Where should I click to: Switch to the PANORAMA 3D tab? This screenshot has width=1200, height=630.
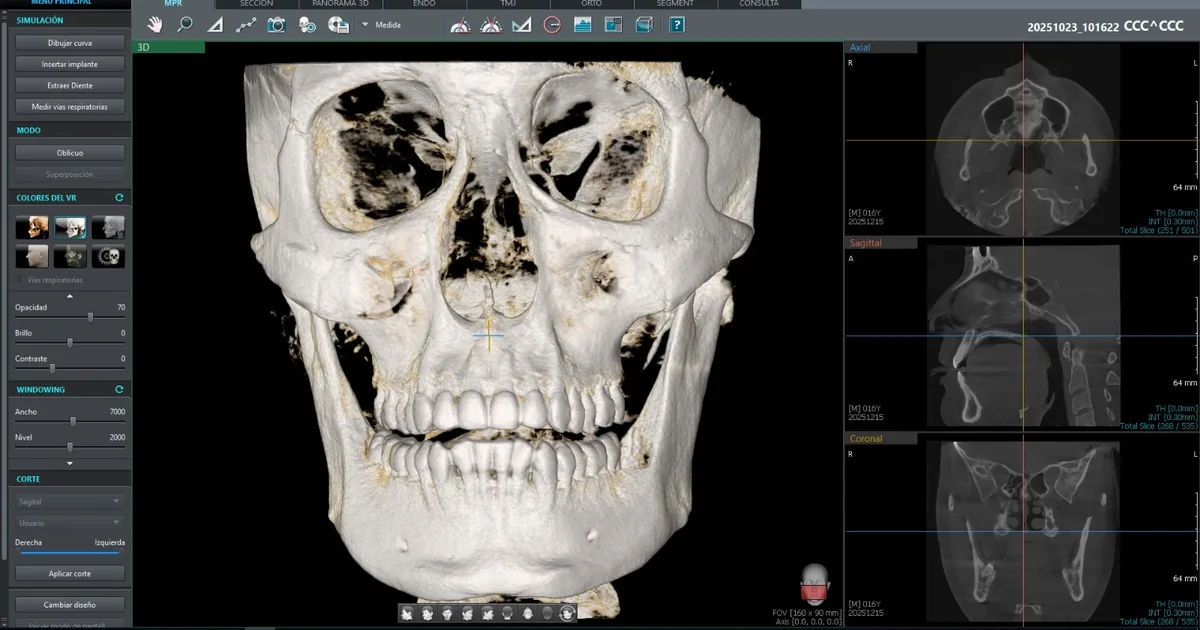coord(340,4)
